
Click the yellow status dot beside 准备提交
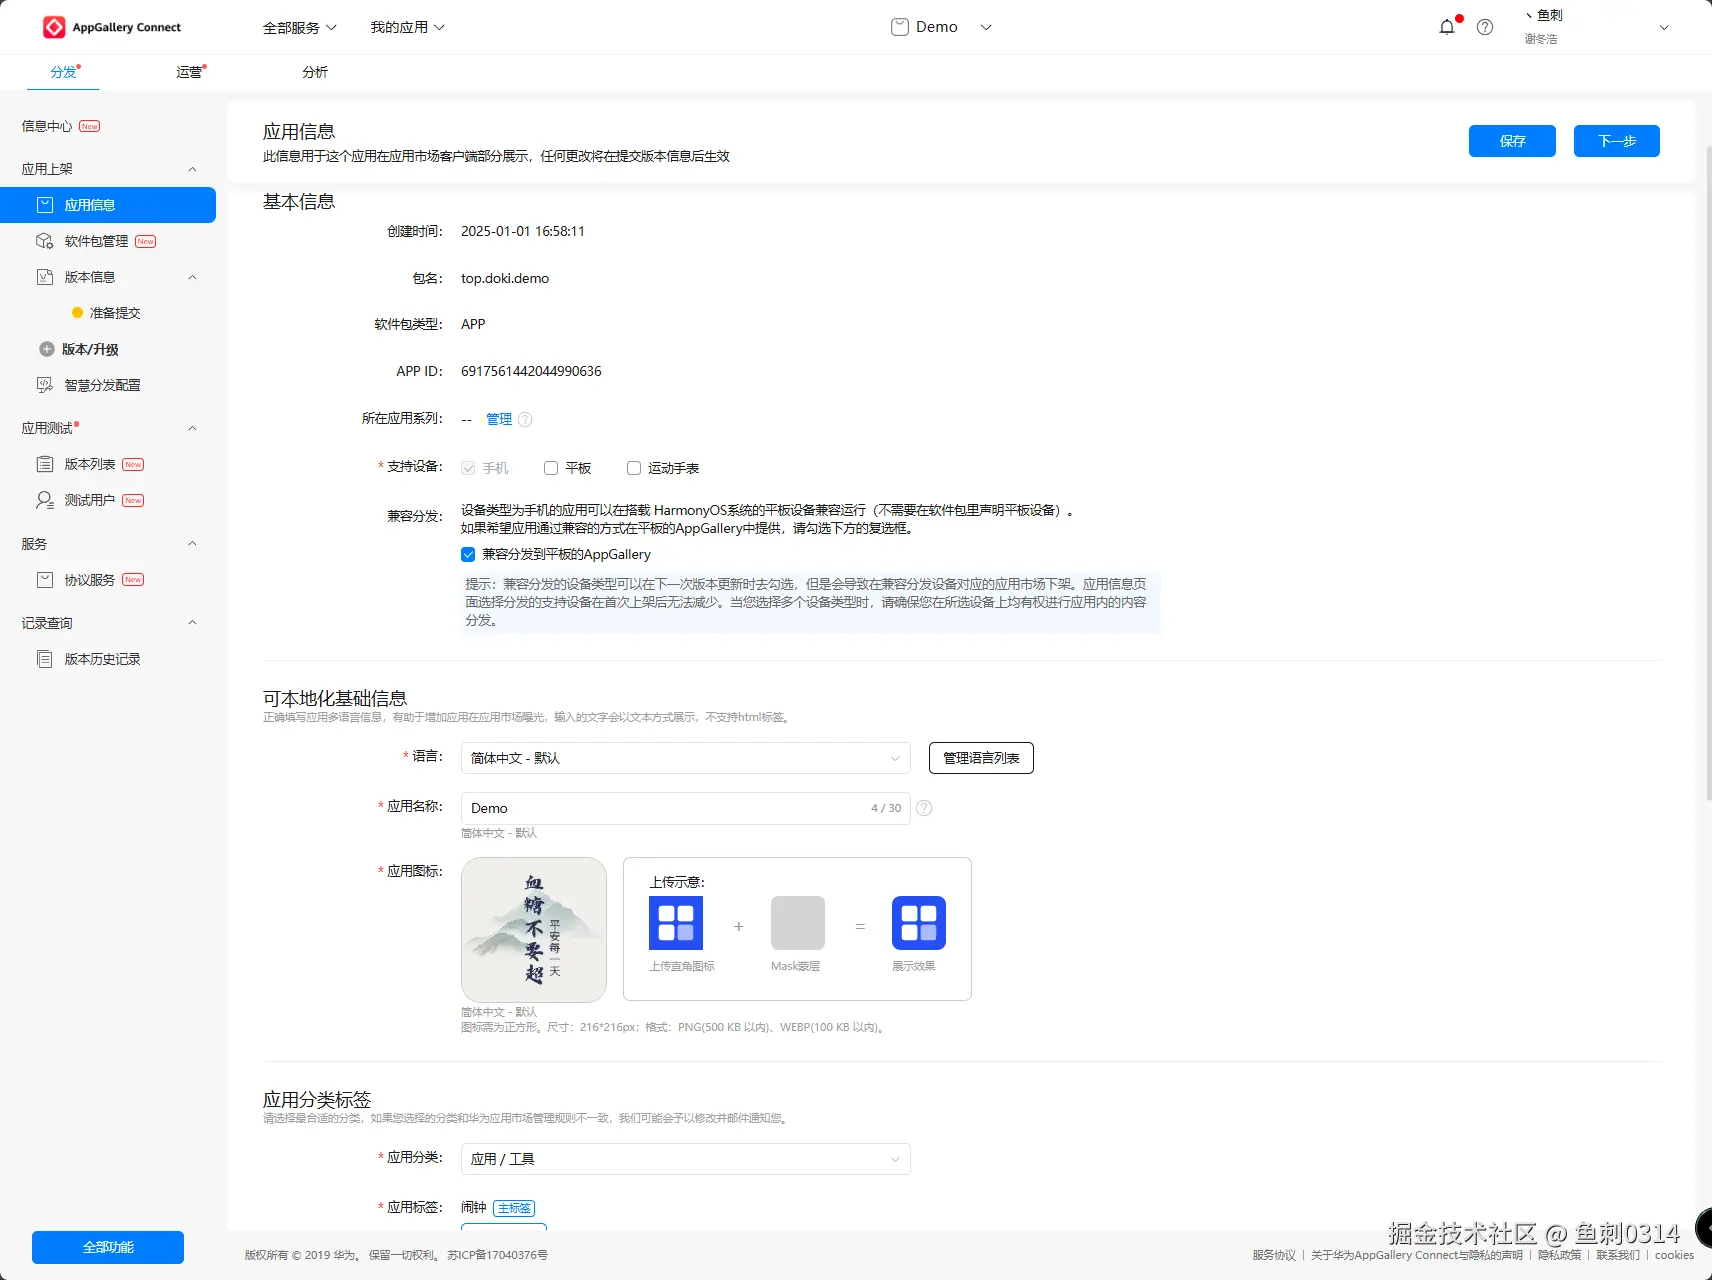click(77, 313)
